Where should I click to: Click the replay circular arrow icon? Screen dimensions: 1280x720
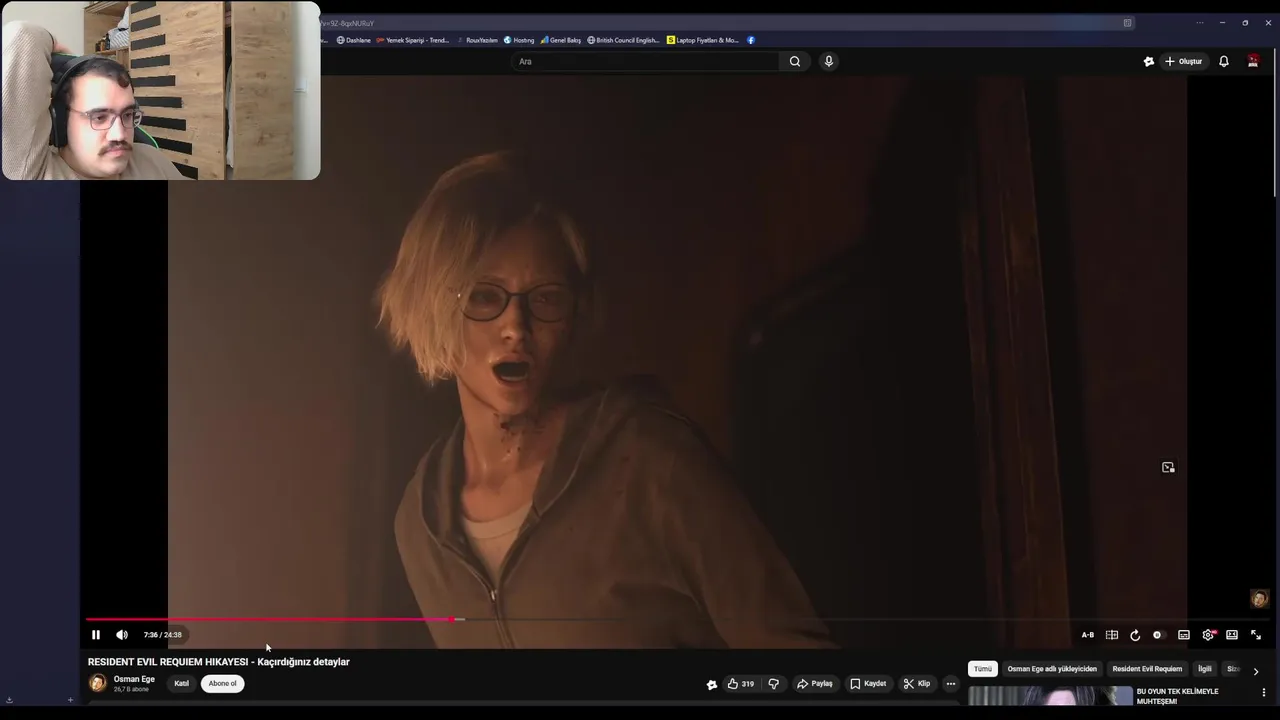pyautogui.click(x=1135, y=635)
